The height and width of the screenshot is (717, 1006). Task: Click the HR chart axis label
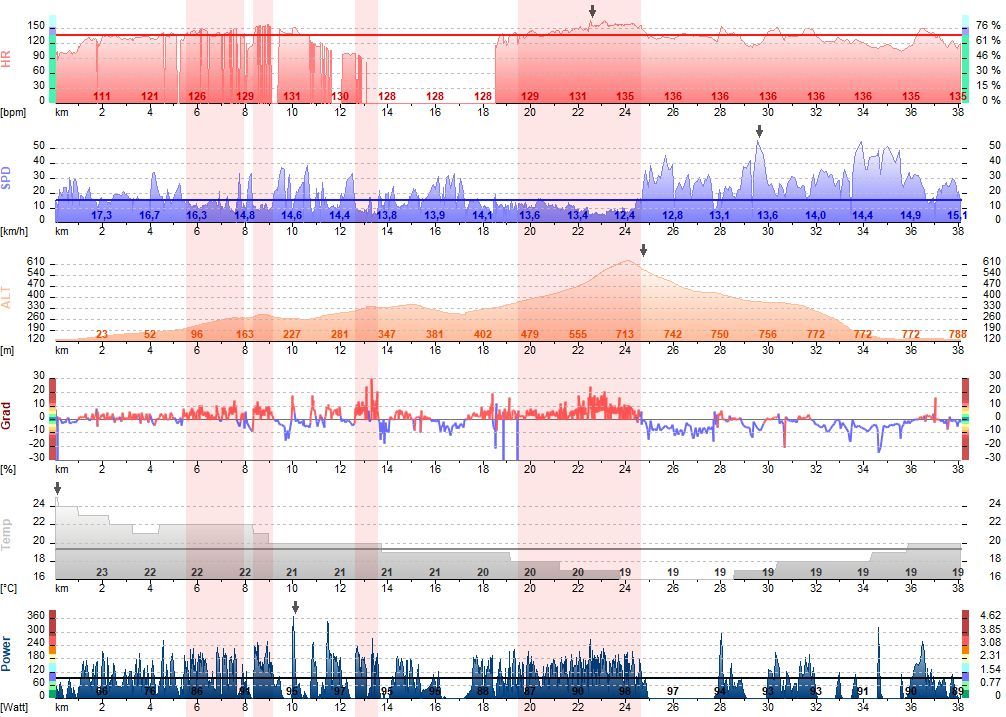tap(7, 60)
